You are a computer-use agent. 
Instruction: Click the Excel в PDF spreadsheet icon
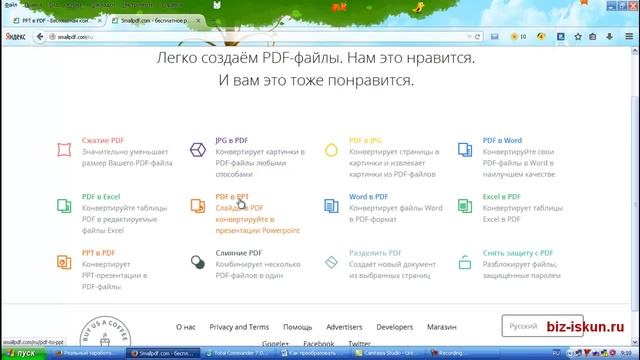465,206
